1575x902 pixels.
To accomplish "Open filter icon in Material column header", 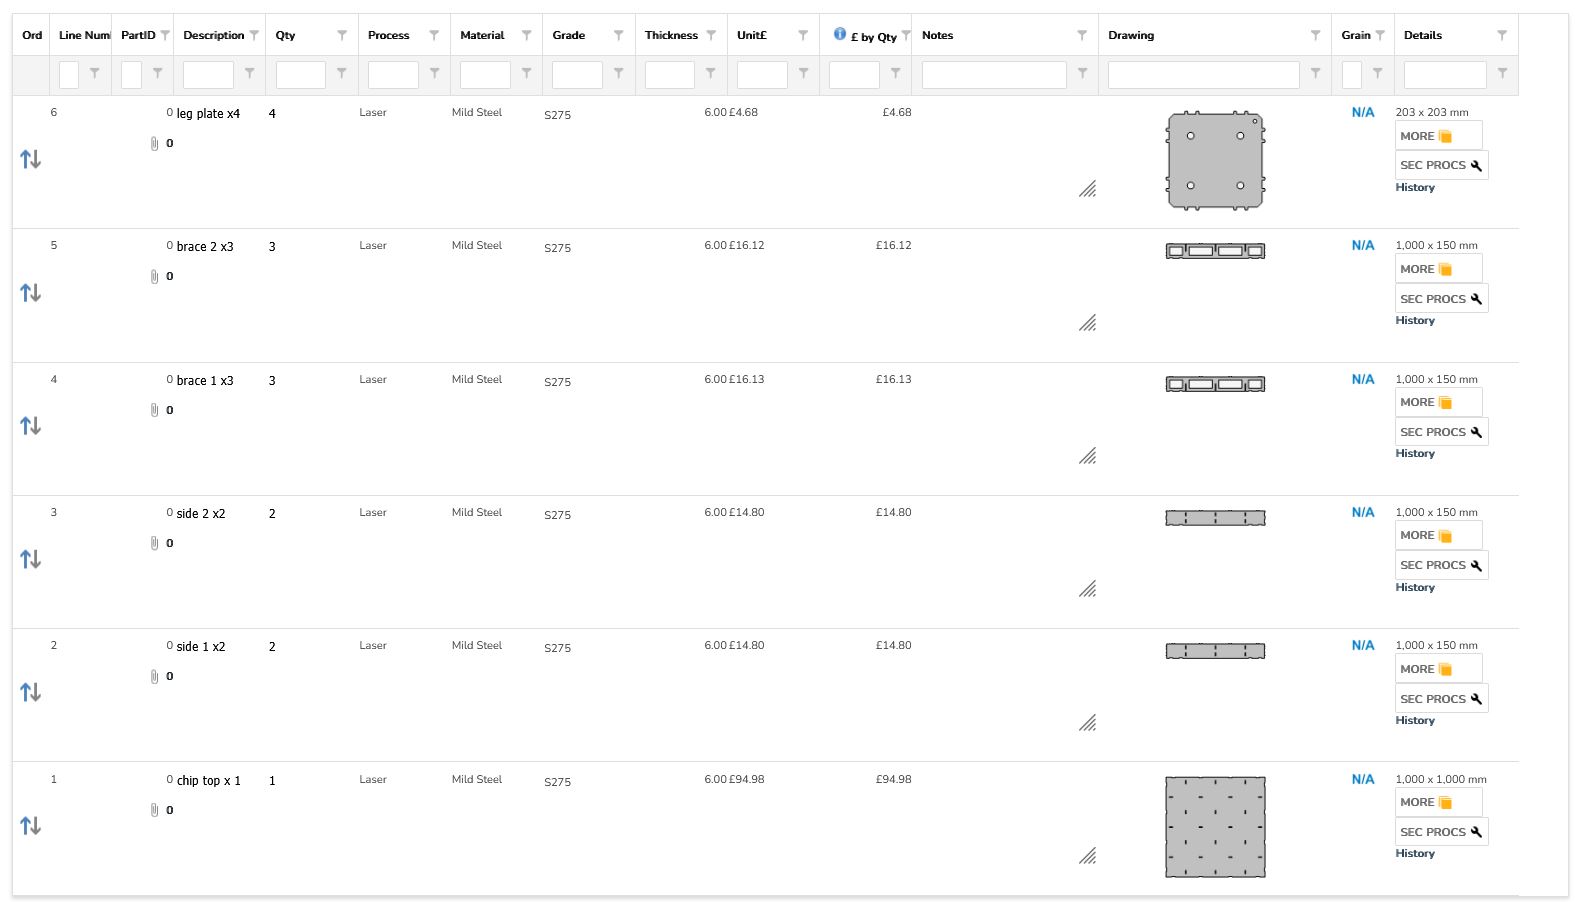I will click(526, 35).
